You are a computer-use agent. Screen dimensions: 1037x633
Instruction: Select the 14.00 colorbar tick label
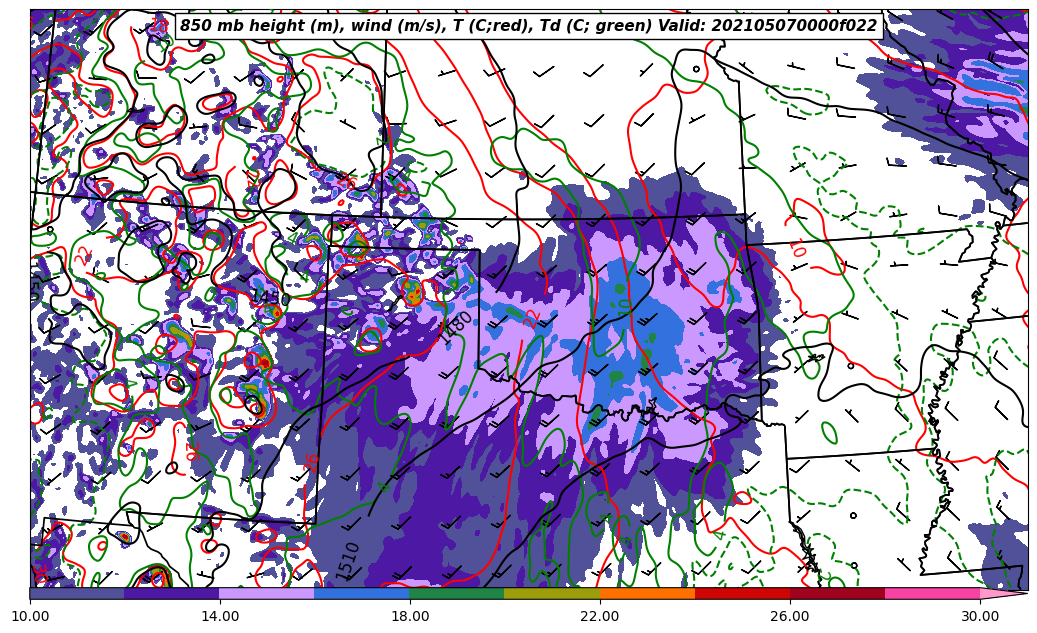(x=220, y=616)
